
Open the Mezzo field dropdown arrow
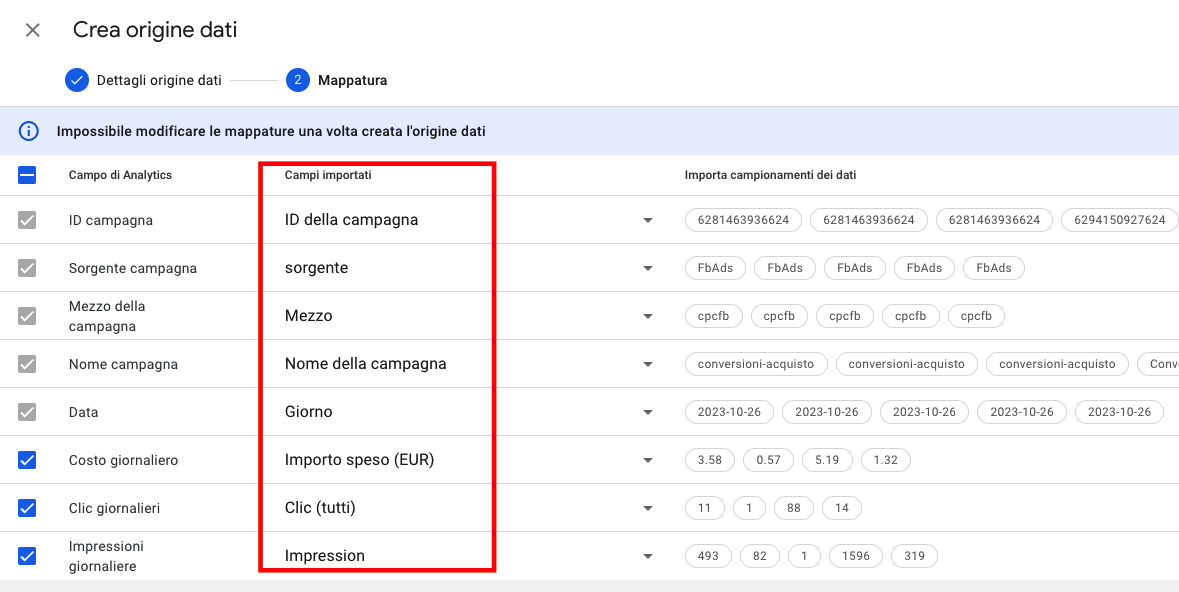(x=647, y=317)
